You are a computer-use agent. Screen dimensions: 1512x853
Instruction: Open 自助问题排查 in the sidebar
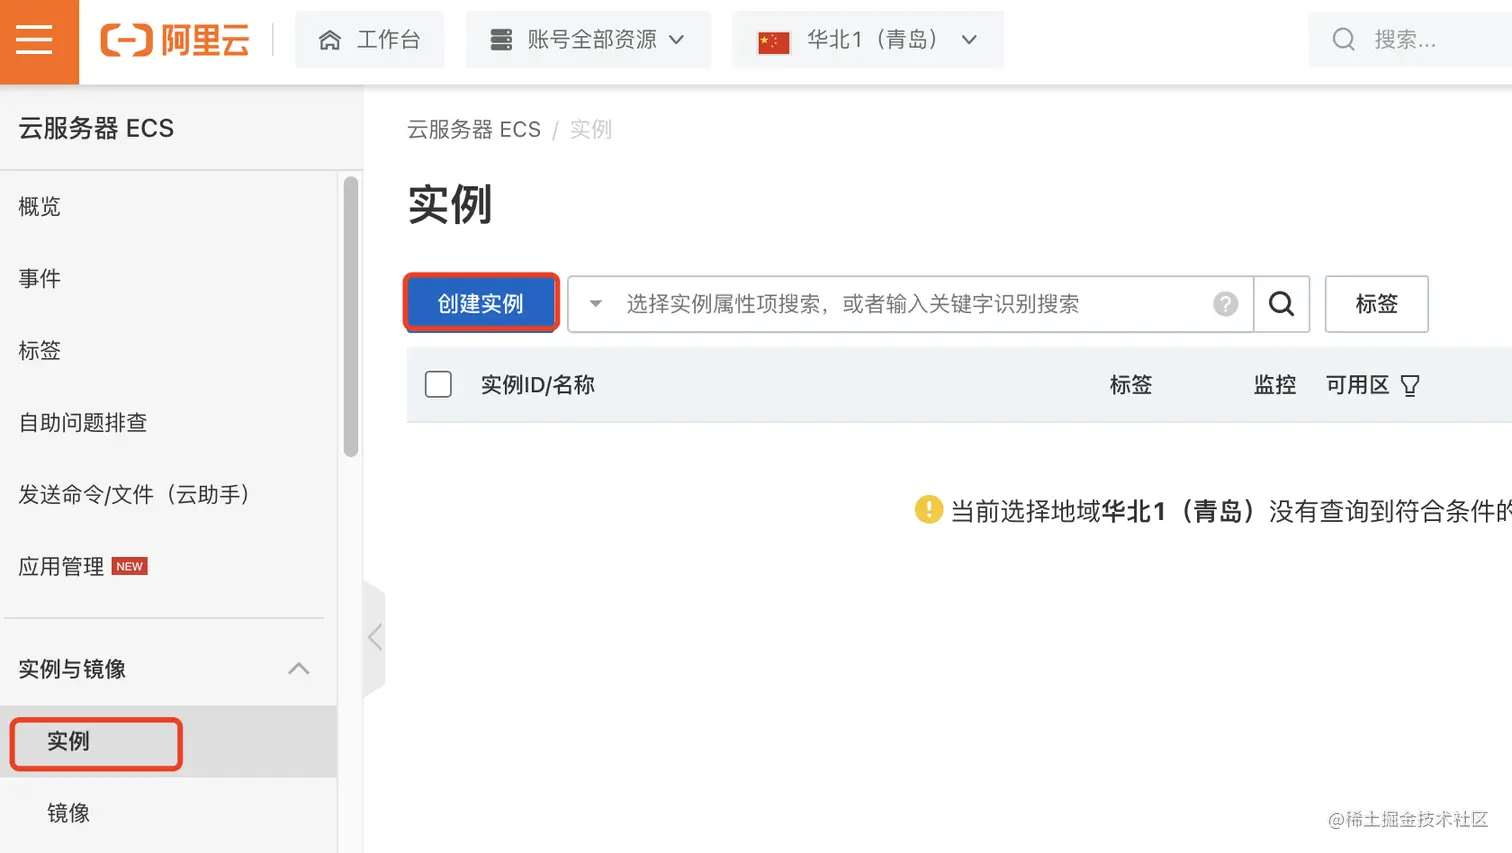pos(83,423)
